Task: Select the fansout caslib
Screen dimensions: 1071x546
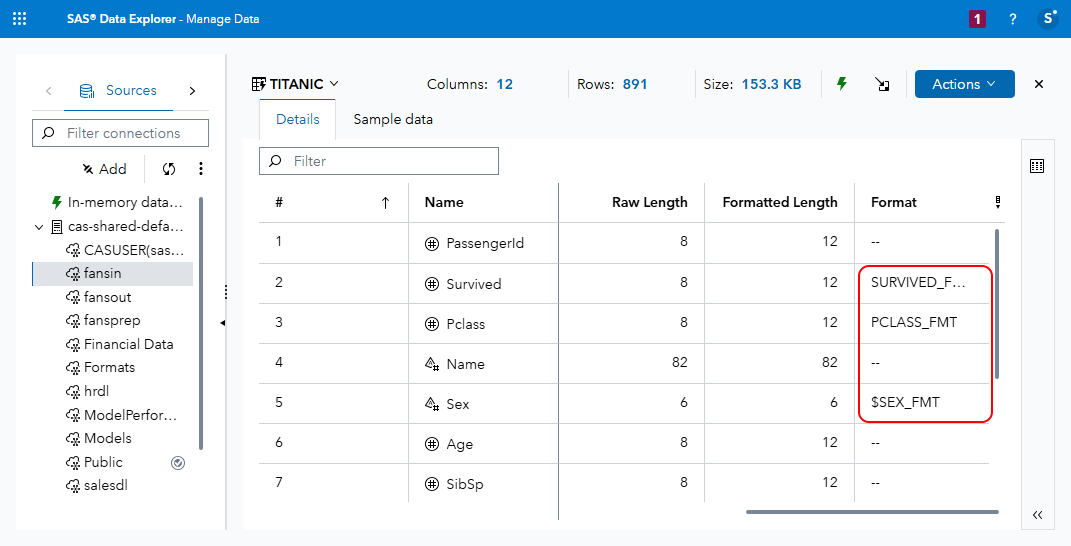Action: (x=98, y=297)
